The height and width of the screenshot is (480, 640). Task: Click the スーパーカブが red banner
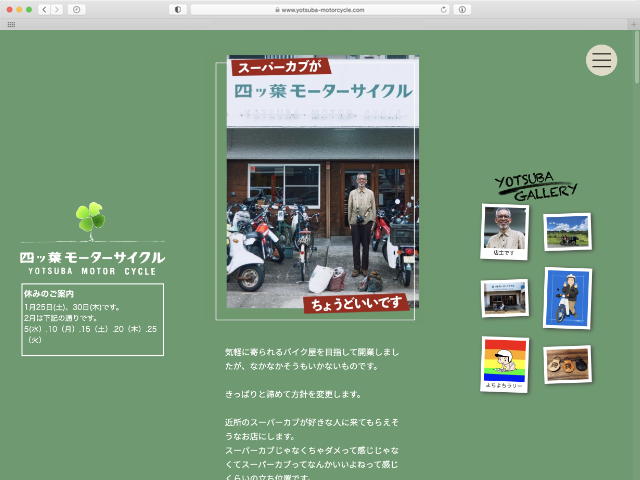(x=281, y=67)
